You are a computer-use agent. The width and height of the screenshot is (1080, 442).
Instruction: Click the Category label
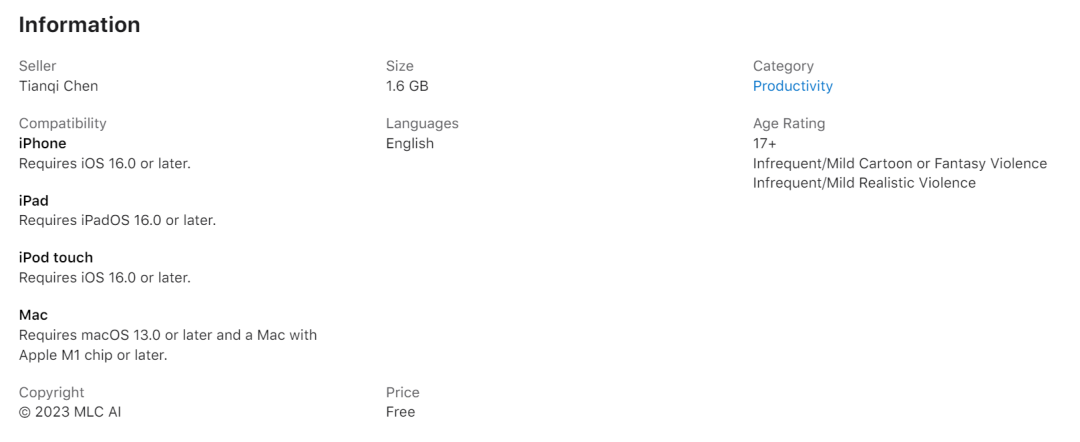783,66
